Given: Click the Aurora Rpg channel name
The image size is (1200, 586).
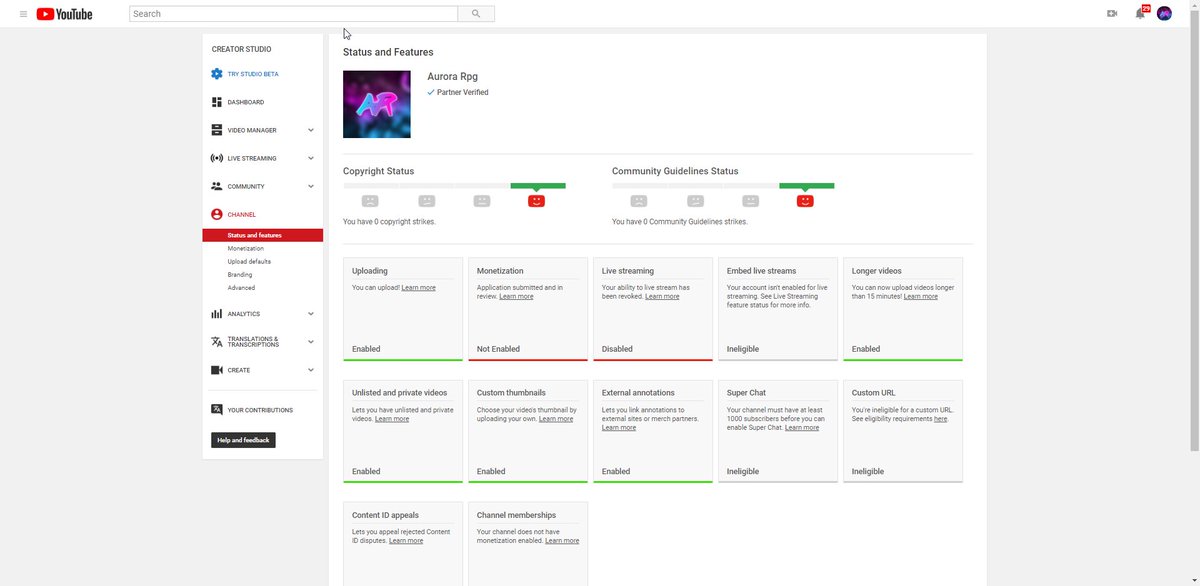Looking at the screenshot, I should [x=453, y=77].
